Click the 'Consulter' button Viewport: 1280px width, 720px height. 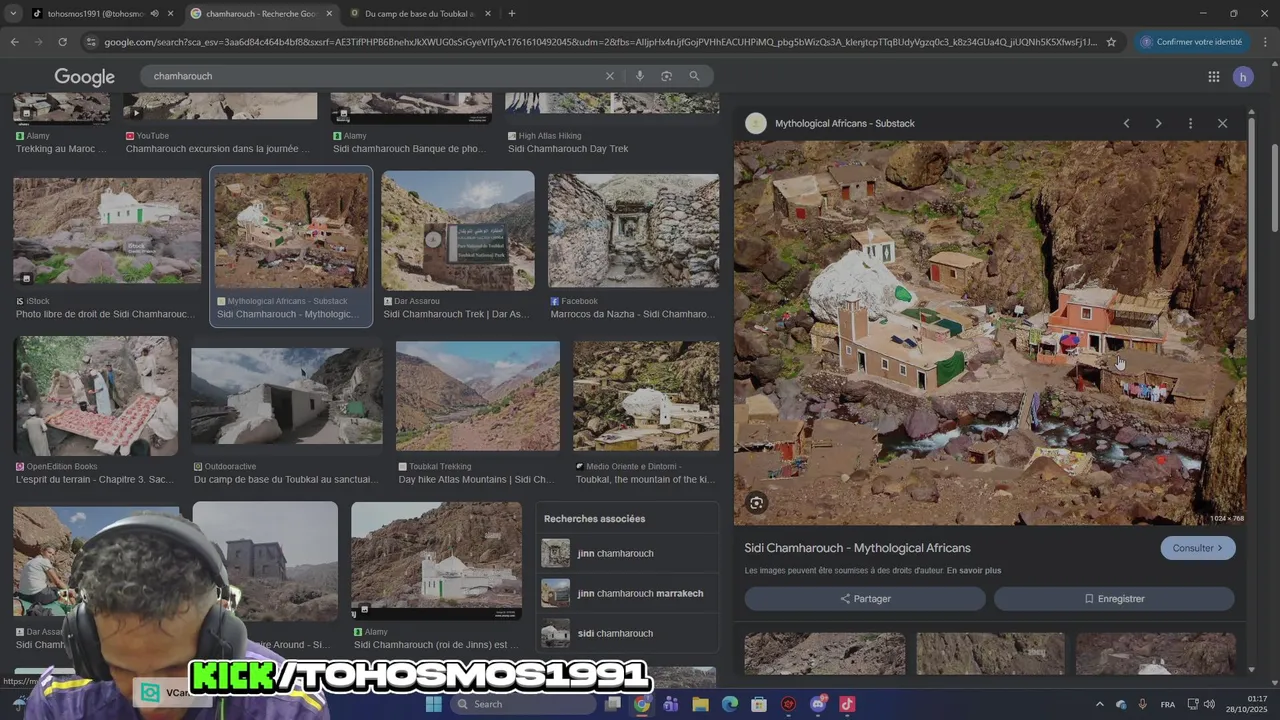[x=1198, y=548]
